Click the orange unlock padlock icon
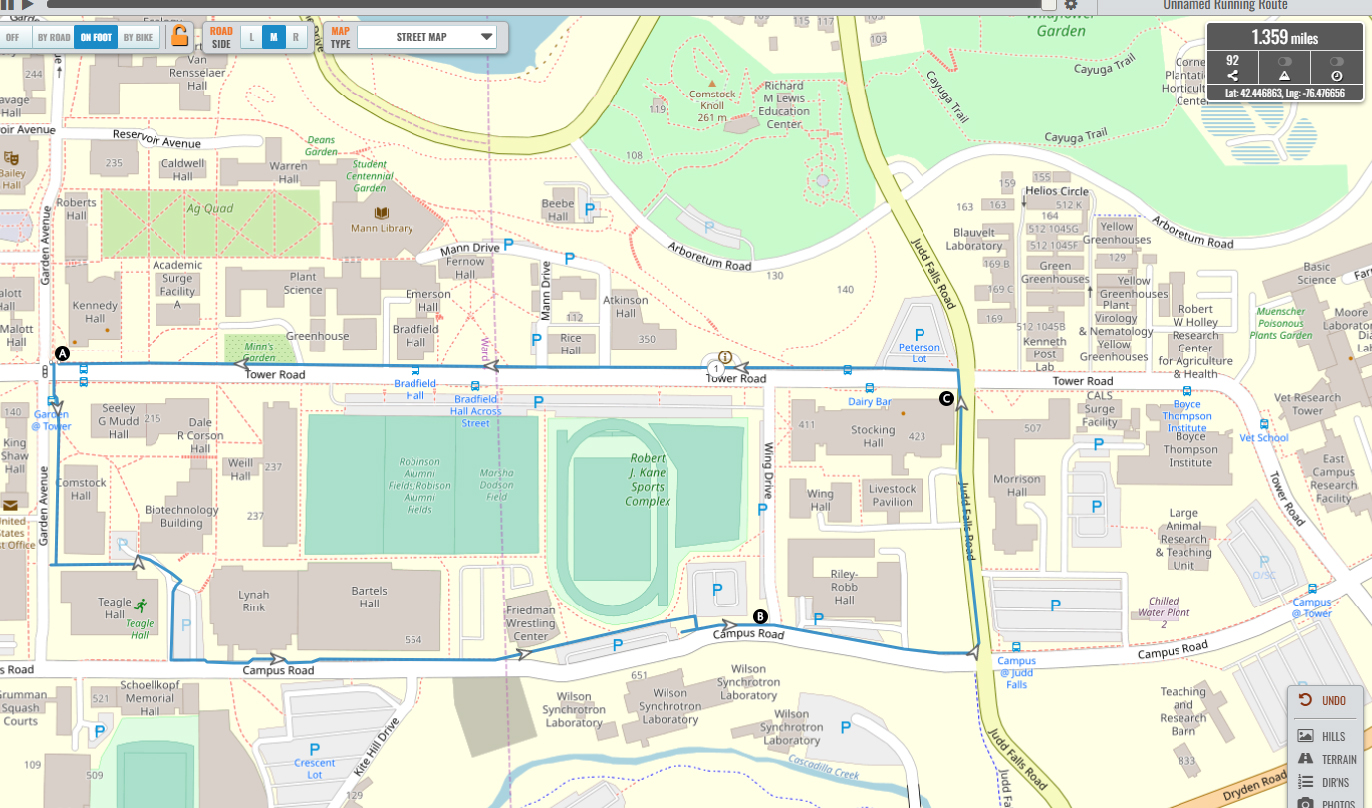The image size is (1372, 808). point(179,37)
